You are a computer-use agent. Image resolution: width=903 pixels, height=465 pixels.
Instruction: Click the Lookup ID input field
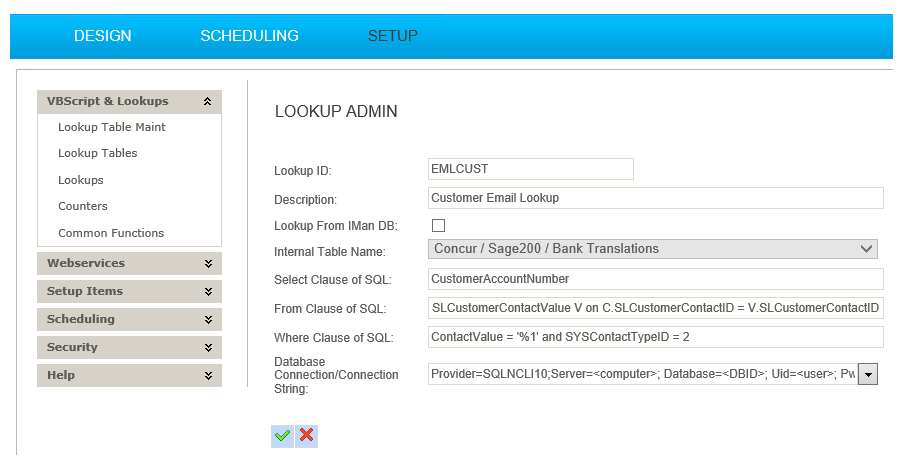pyautogui.click(x=530, y=169)
